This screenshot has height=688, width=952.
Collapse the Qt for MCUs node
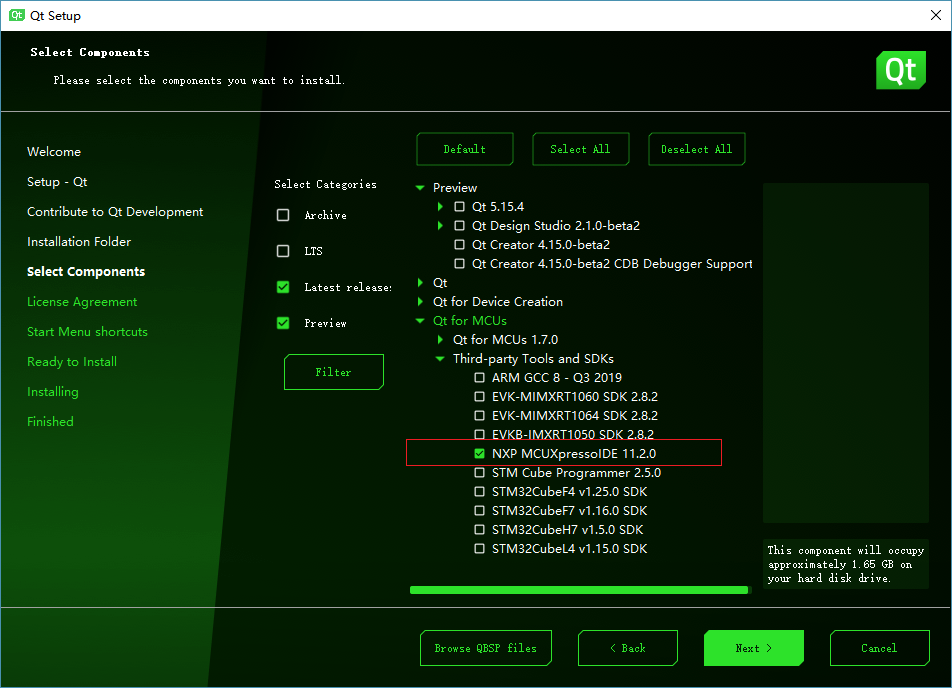pos(420,321)
